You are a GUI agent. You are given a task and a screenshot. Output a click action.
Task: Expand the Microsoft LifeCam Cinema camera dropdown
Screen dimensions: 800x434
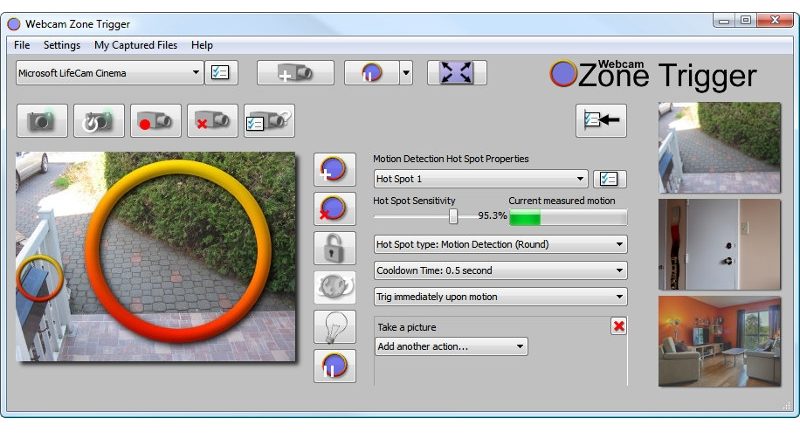[110, 73]
